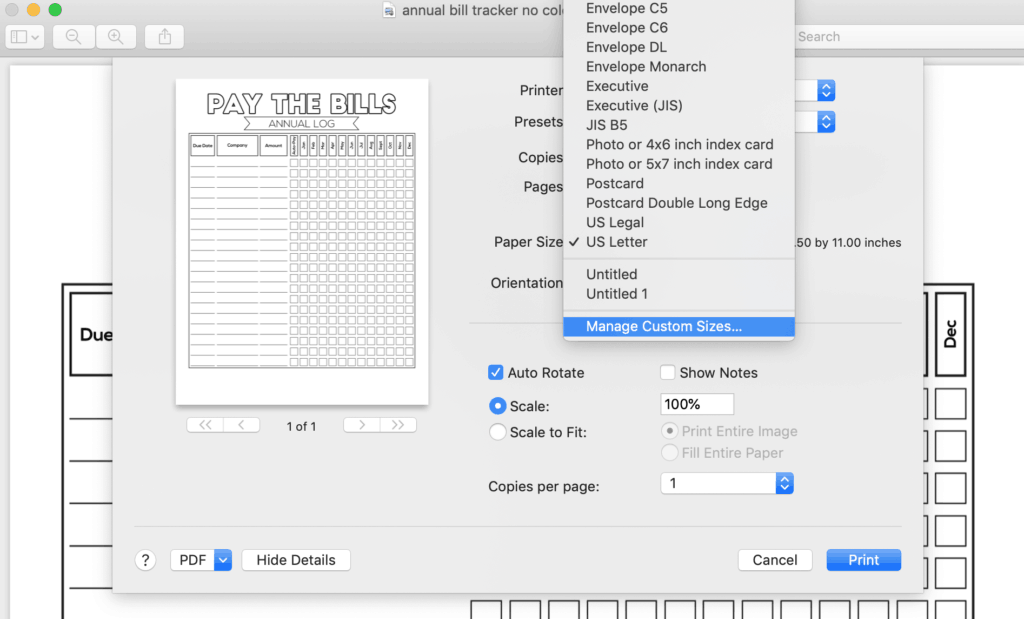Go to previous preview page
The image size is (1024, 619).
pos(242,425)
